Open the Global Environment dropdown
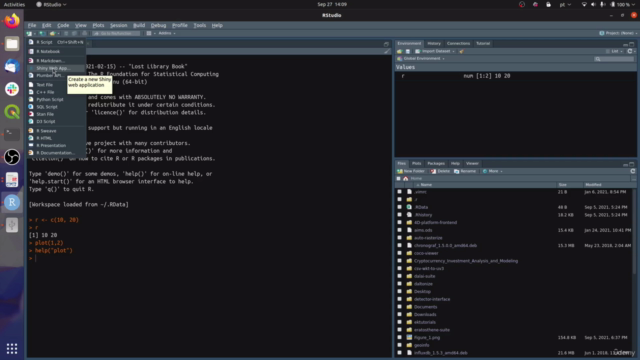640x360 pixels. [x=421, y=59]
